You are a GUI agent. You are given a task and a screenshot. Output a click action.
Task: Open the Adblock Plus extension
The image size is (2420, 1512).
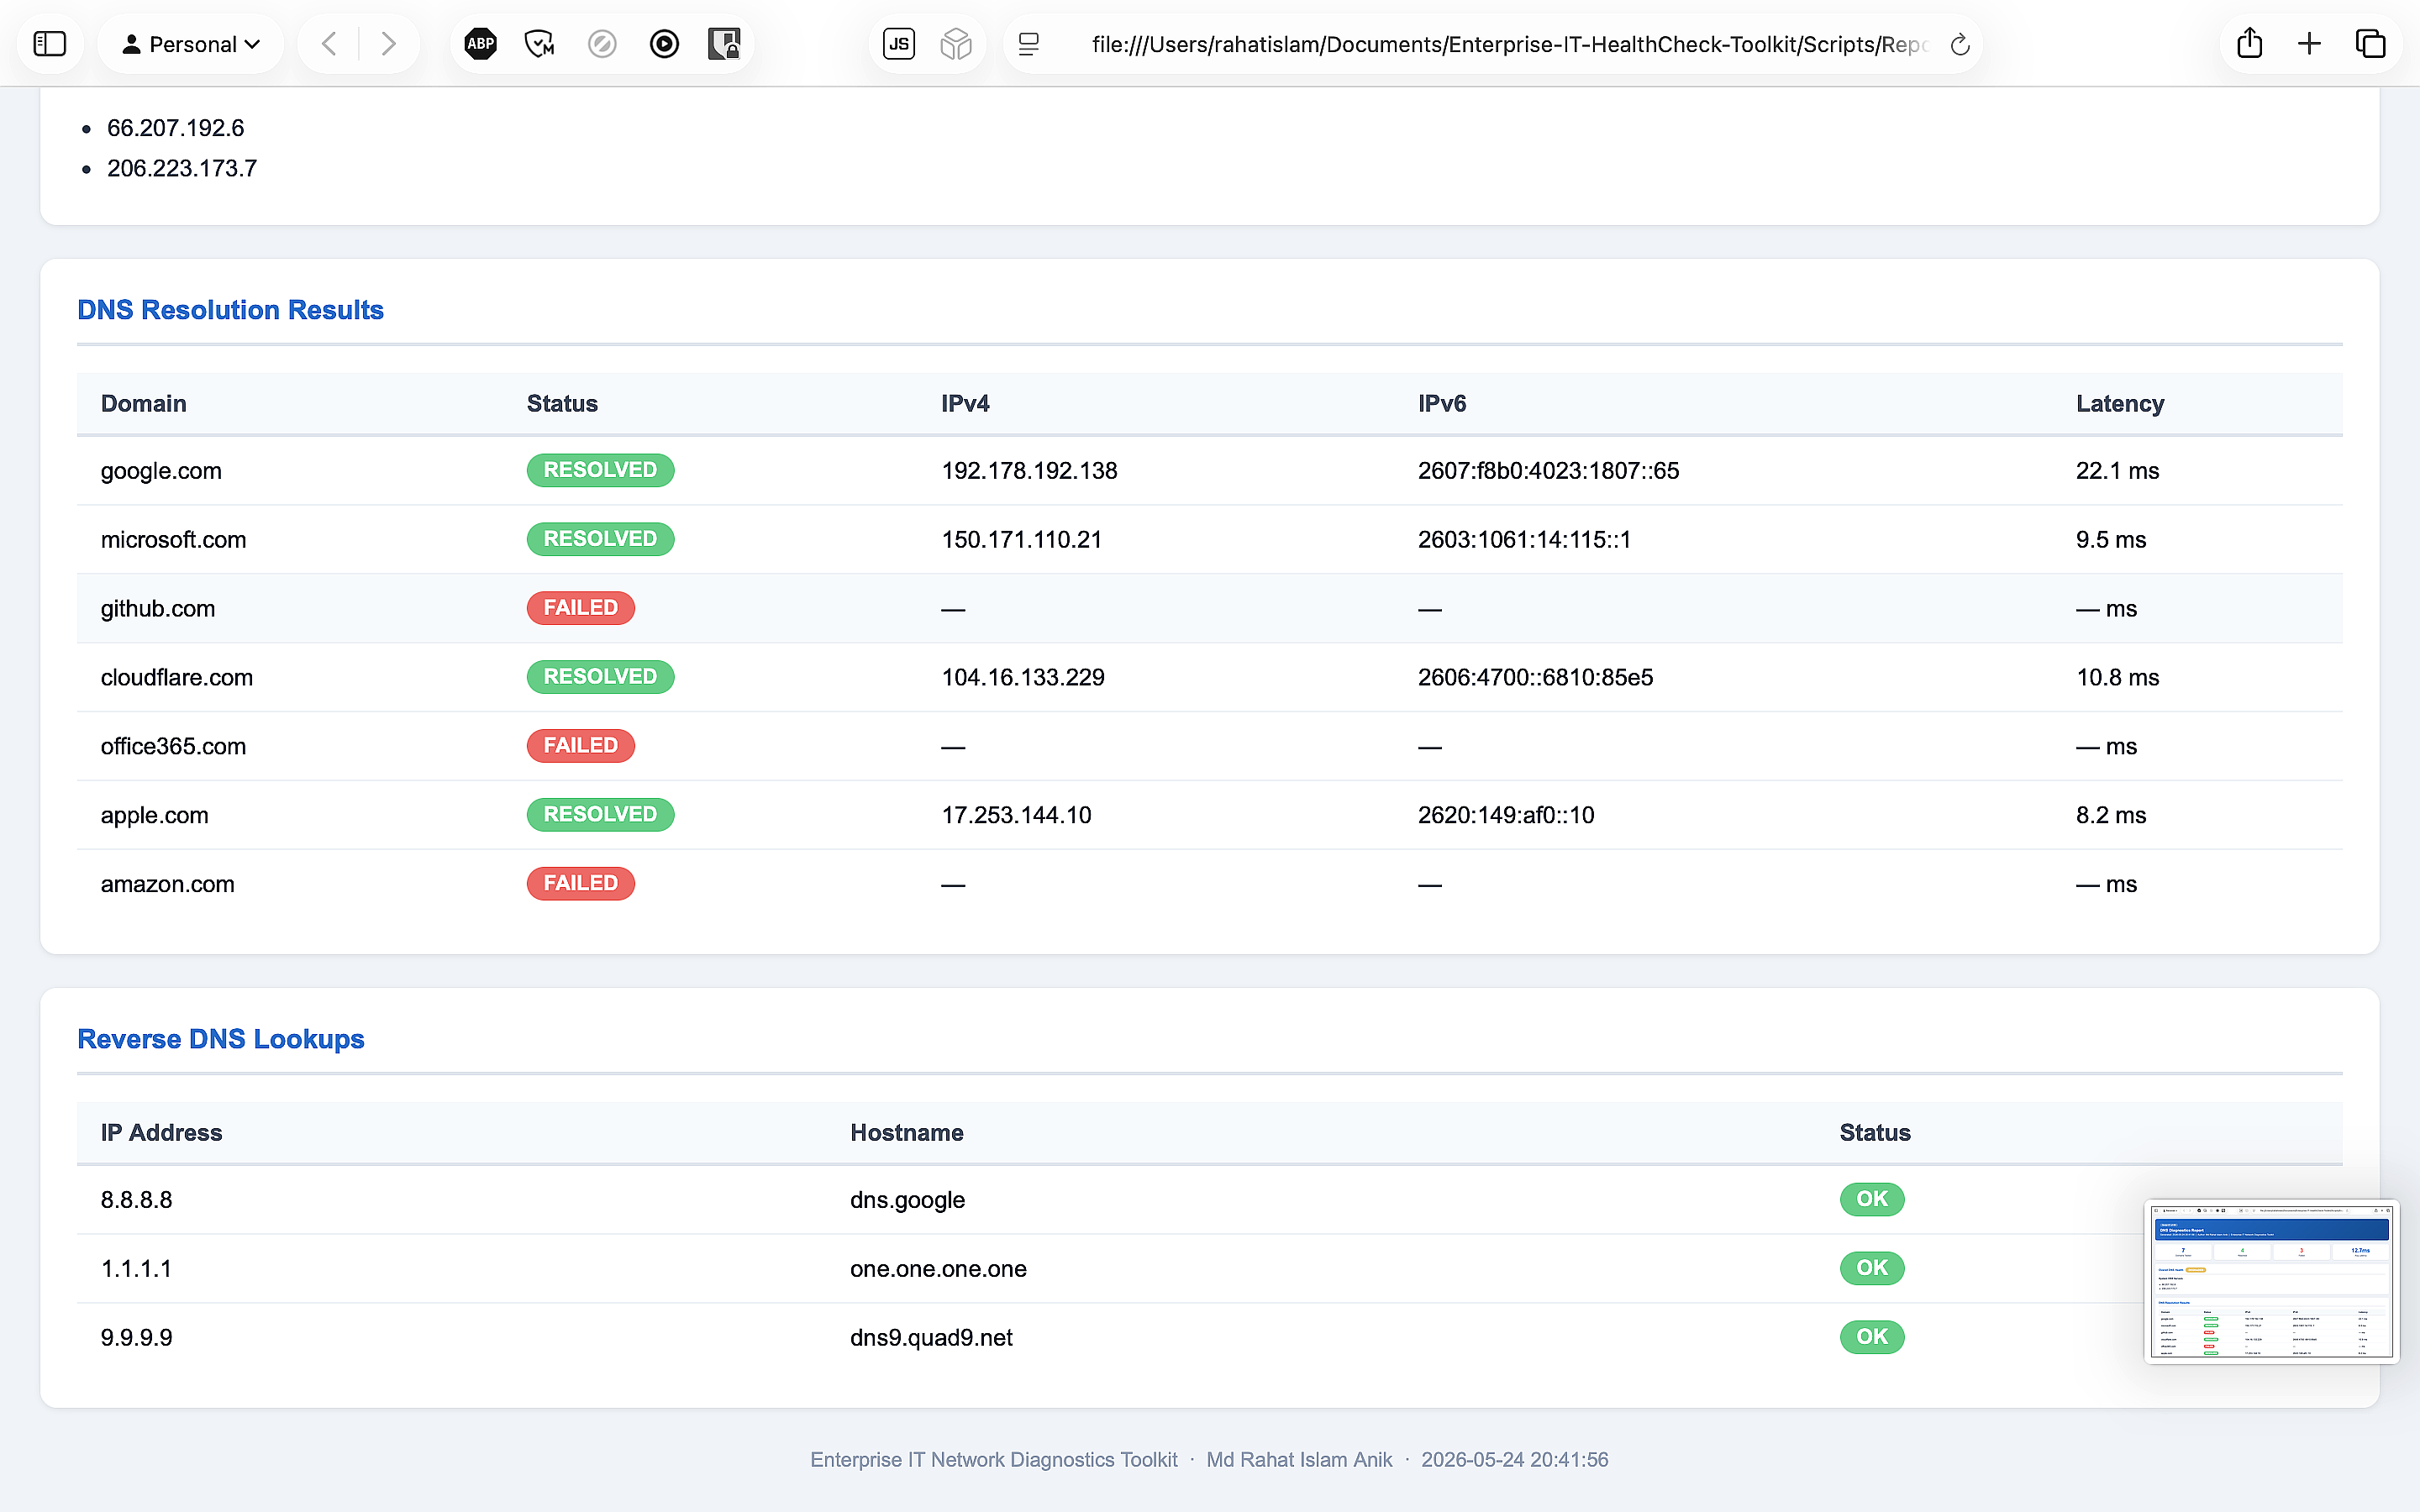pos(481,44)
